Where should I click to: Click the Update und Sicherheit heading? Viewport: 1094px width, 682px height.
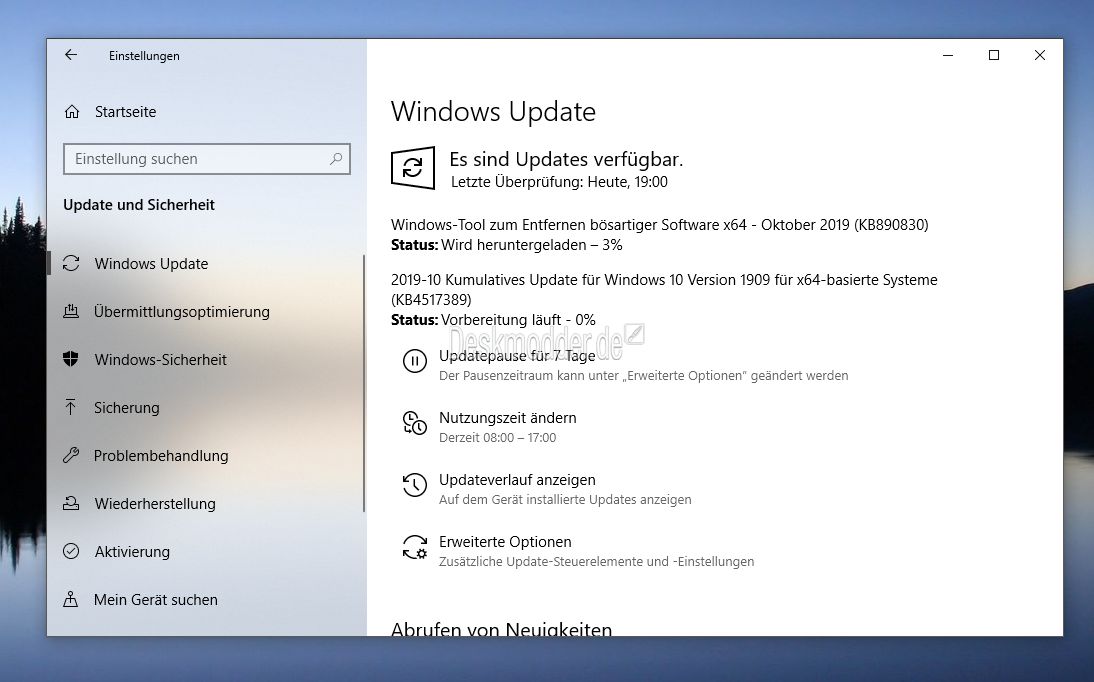point(139,205)
